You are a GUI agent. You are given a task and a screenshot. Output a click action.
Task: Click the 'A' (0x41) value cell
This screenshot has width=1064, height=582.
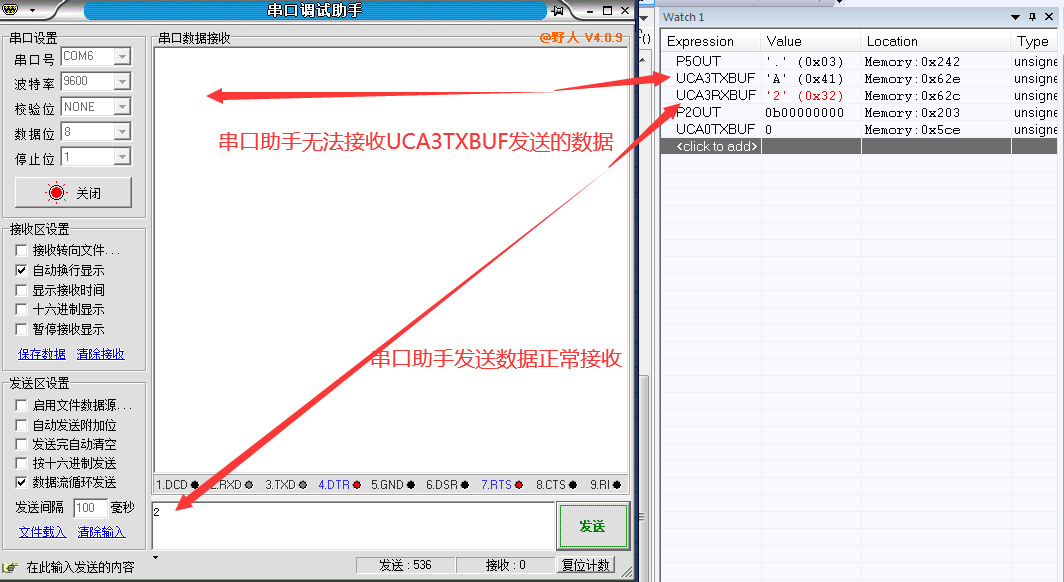pos(805,79)
